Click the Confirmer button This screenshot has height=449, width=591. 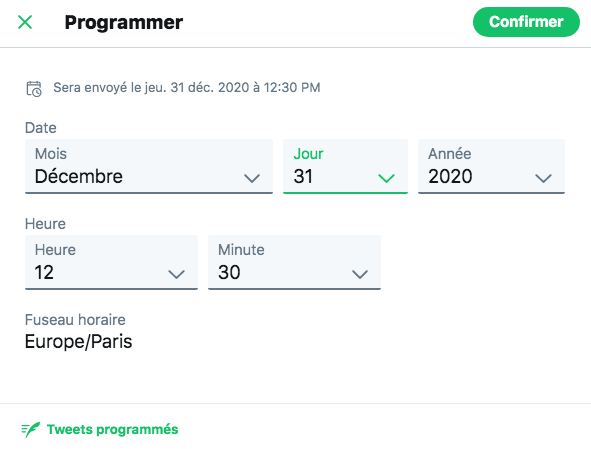(x=526, y=22)
